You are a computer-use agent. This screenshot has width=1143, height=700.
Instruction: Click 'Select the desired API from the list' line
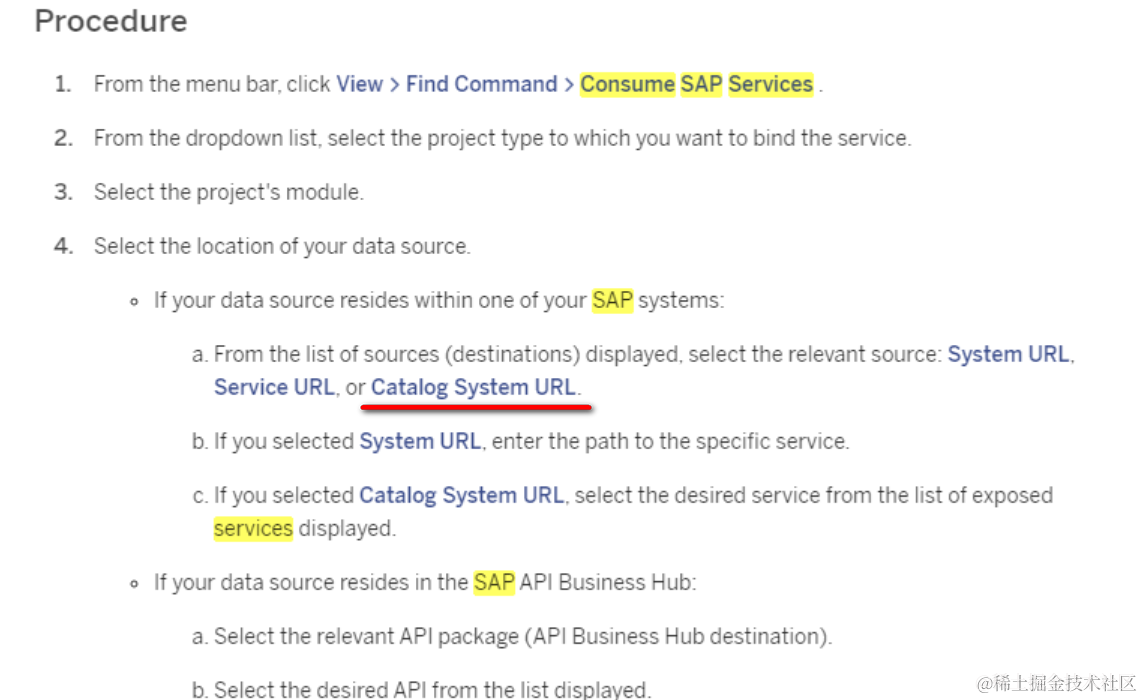click(432, 689)
